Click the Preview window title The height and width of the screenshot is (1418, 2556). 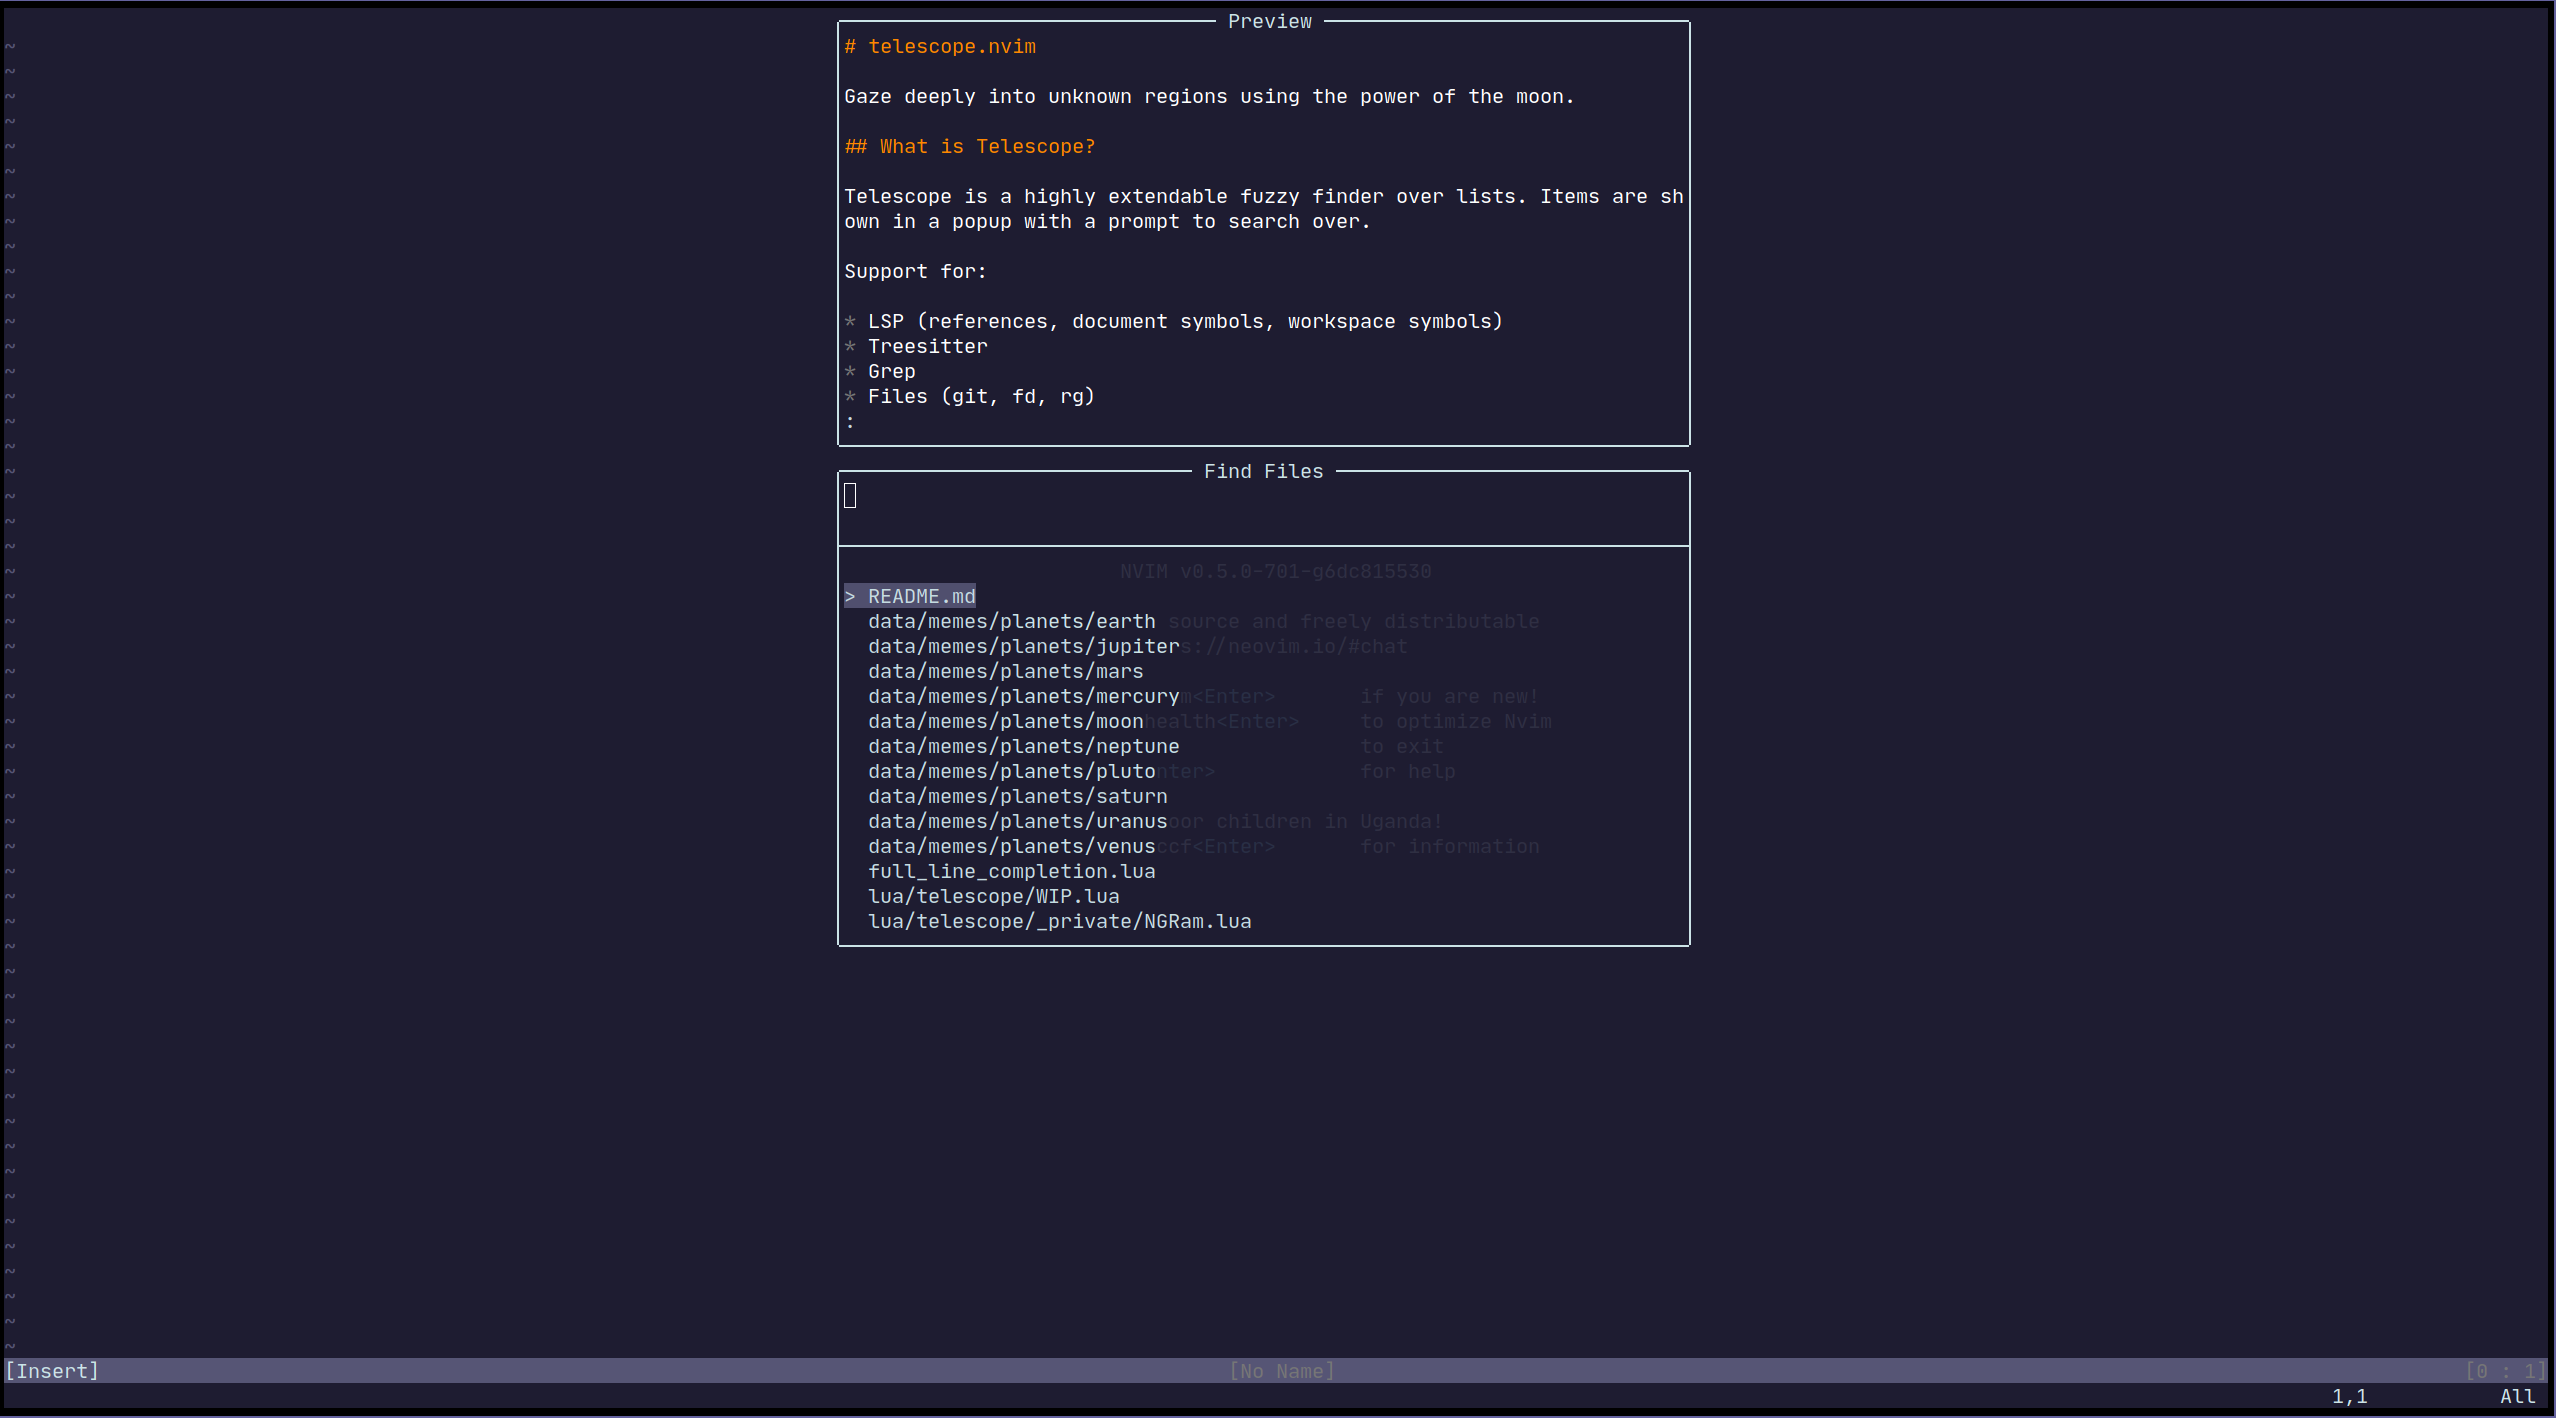[1269, 22]
